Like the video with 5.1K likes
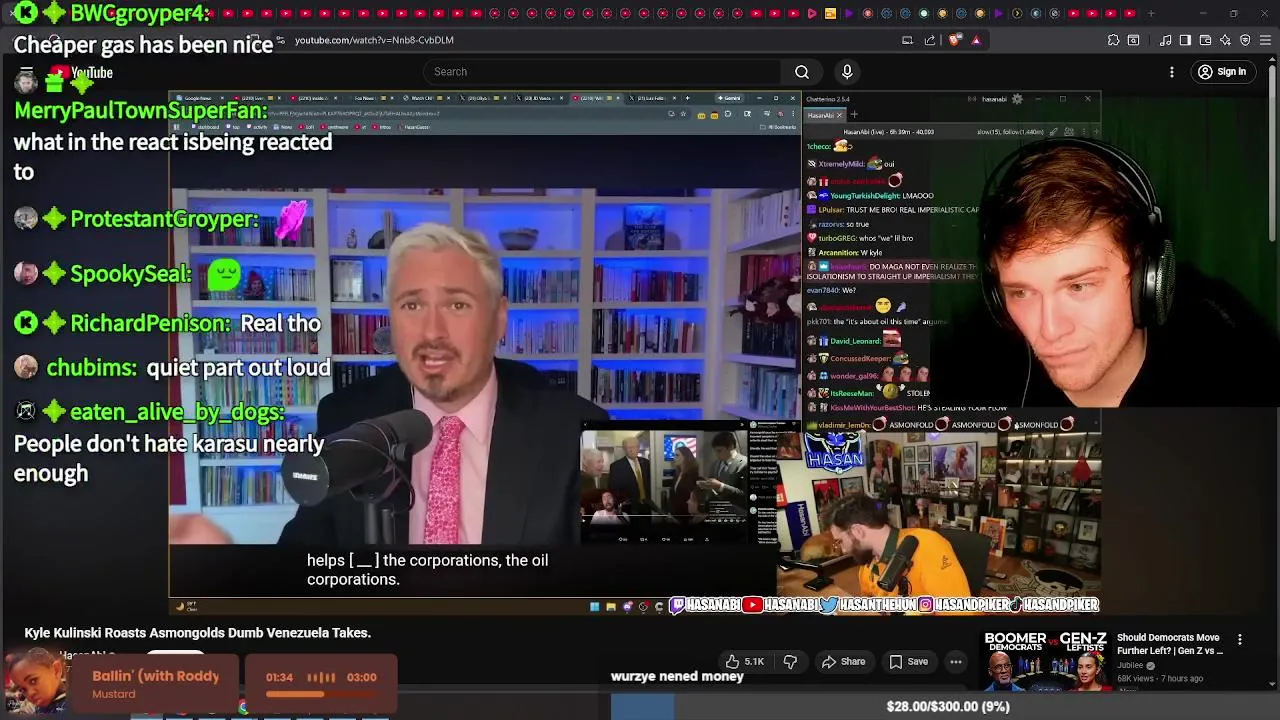This screenshot has width=1280, height=720. click(745, 661)
